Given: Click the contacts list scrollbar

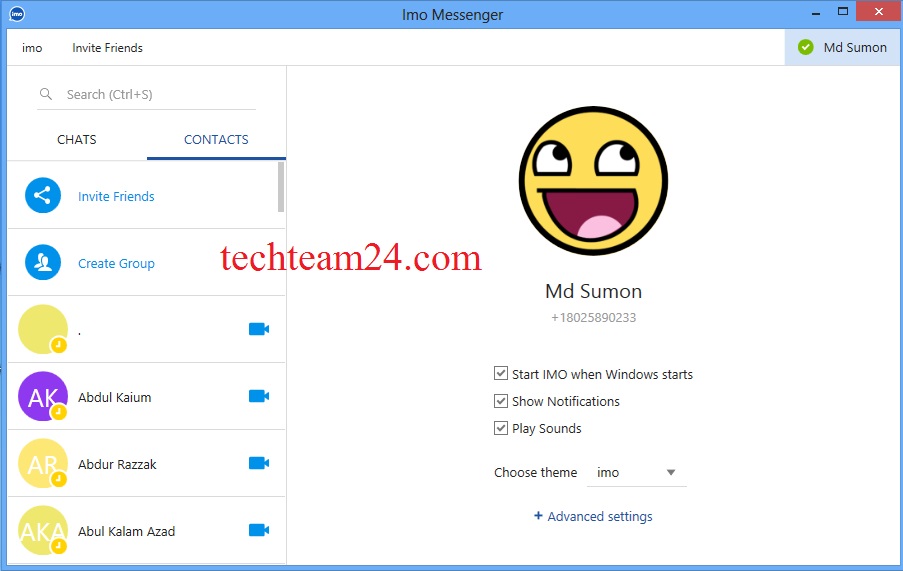Looking at the screenshot, I should click(x=281, y=186).
